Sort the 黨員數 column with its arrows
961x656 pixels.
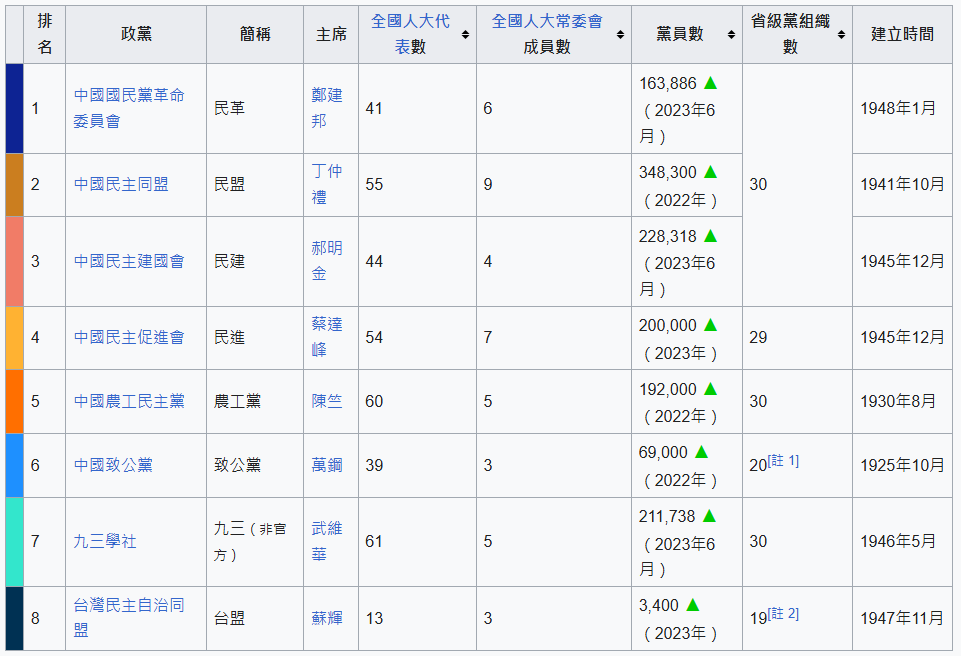point(731,34)
